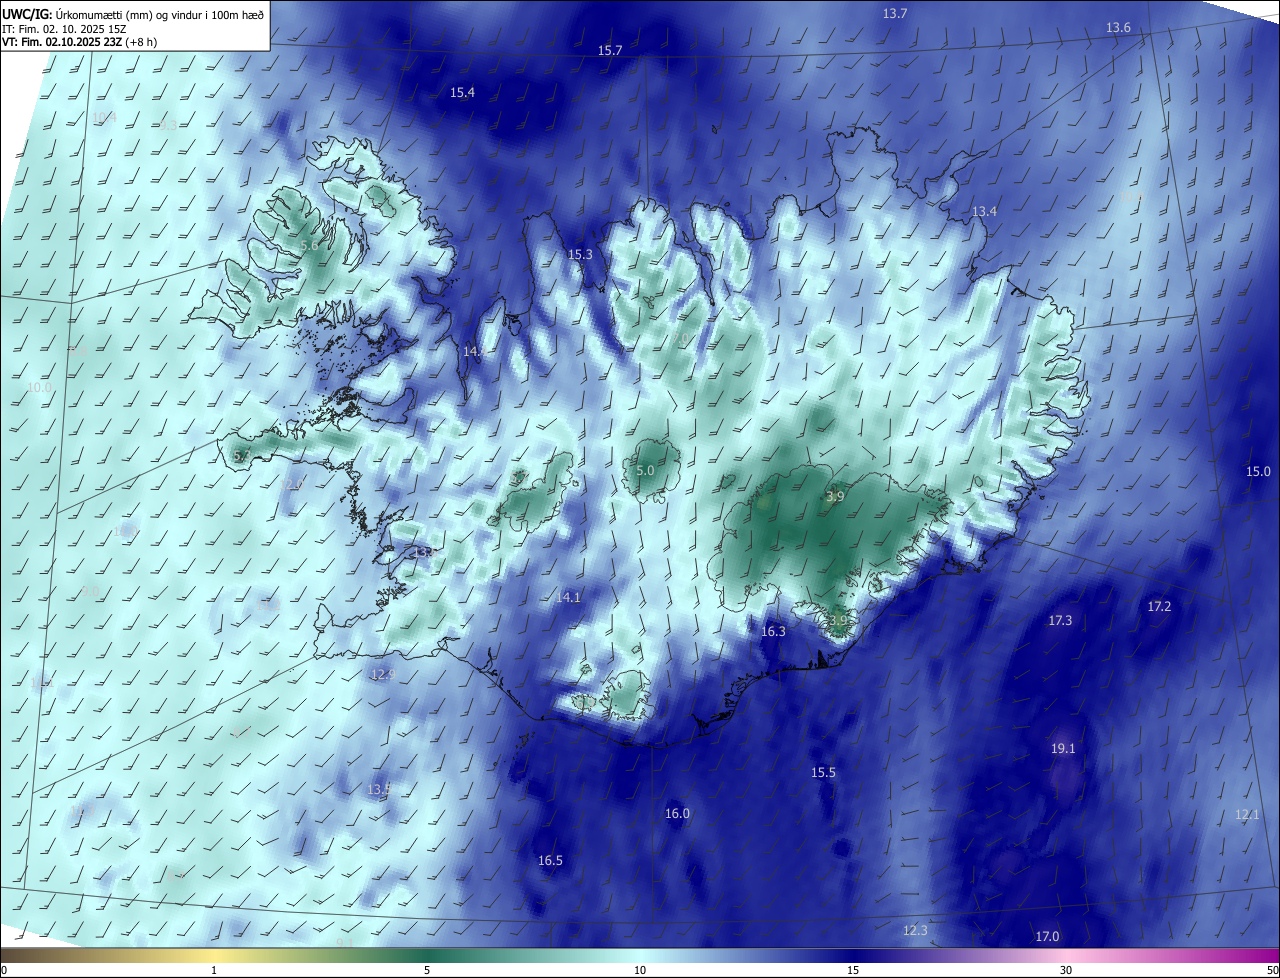Image resolution: width=1280 pixels, height=978 pixels.
Task: Click the 1 tick on the colour scale
Action: click(x=214, y=970)
